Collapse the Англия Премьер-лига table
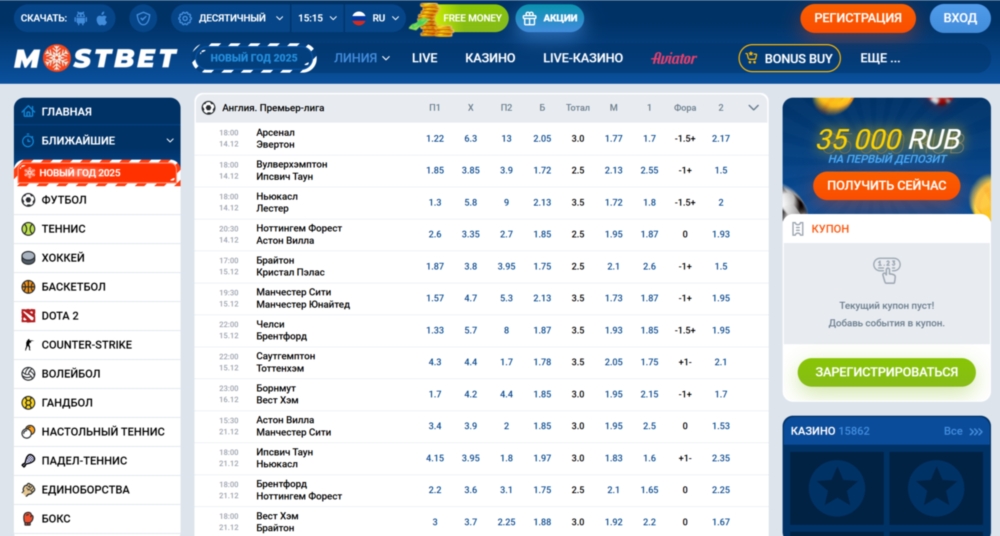The height and width of the screenshot is (536, 1000). [x=753, y=108]
